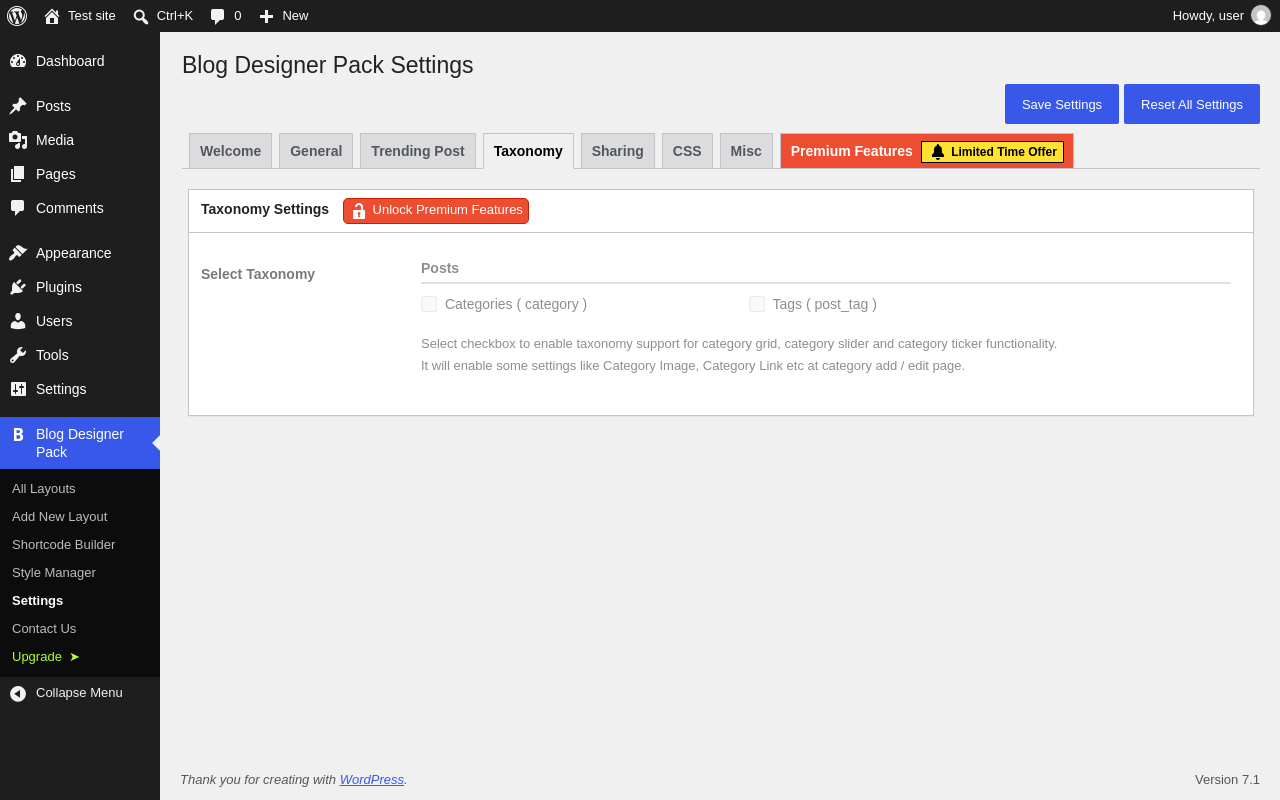Screen dimensions: 1280x800
Task: Click the Posts section heading
Action: point(440,268)
